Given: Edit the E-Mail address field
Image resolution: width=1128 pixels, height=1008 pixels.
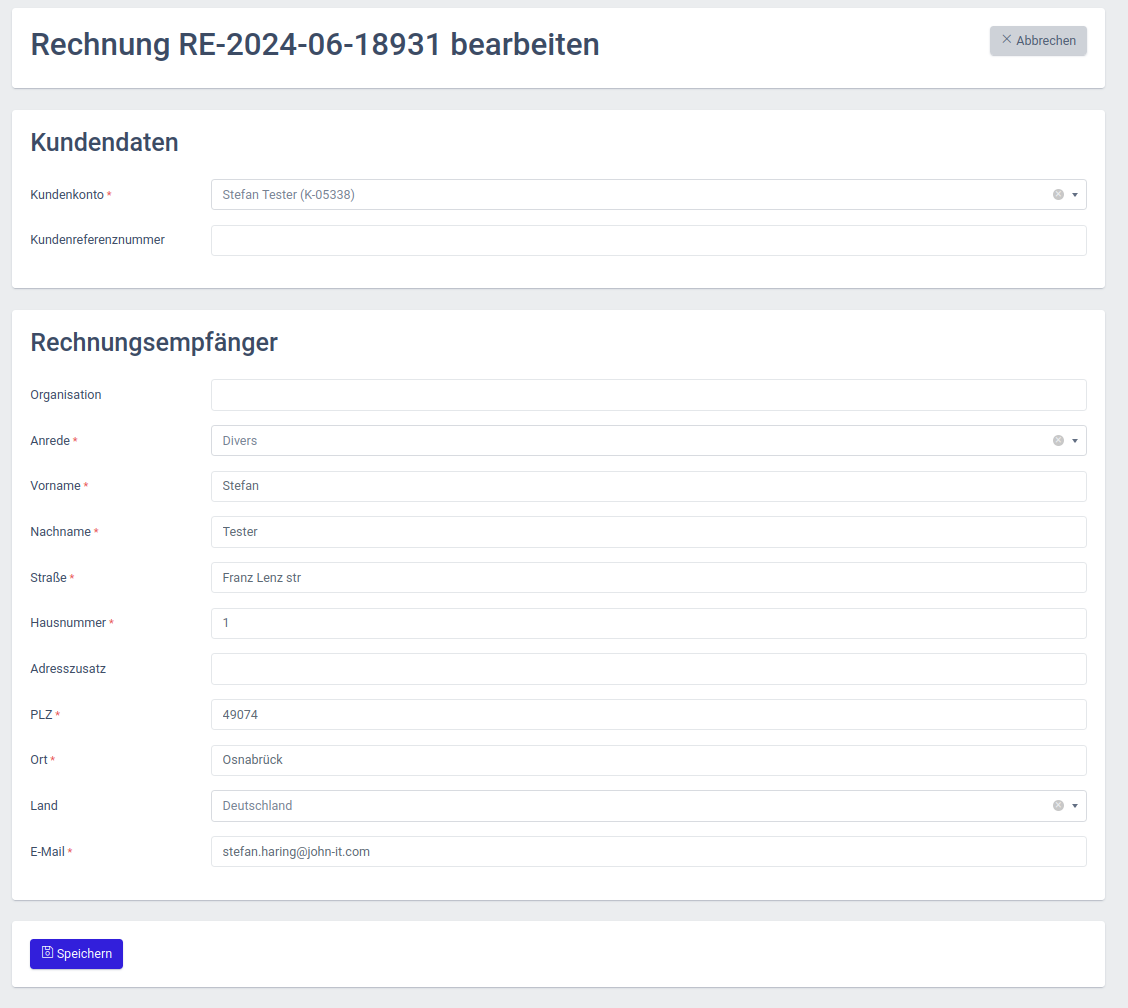Looking at the screenshot, I should [x=648, y=852].
